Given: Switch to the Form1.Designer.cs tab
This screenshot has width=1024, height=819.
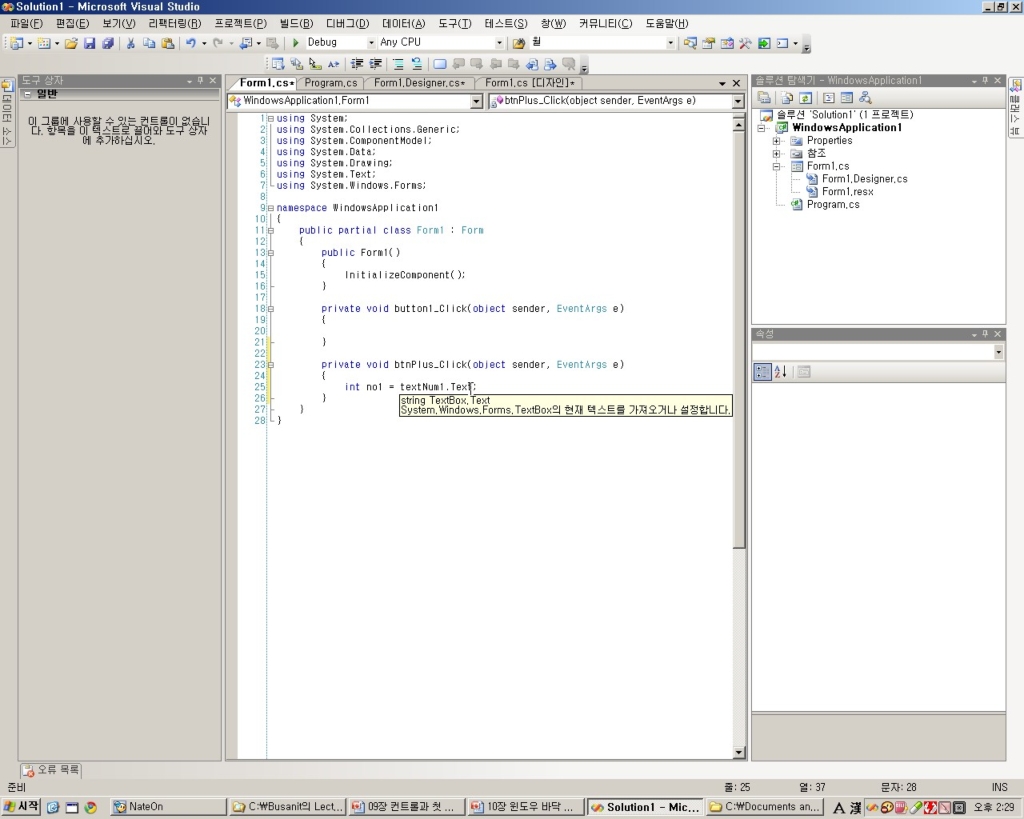Looking at the screenshot, I should 419,83.
